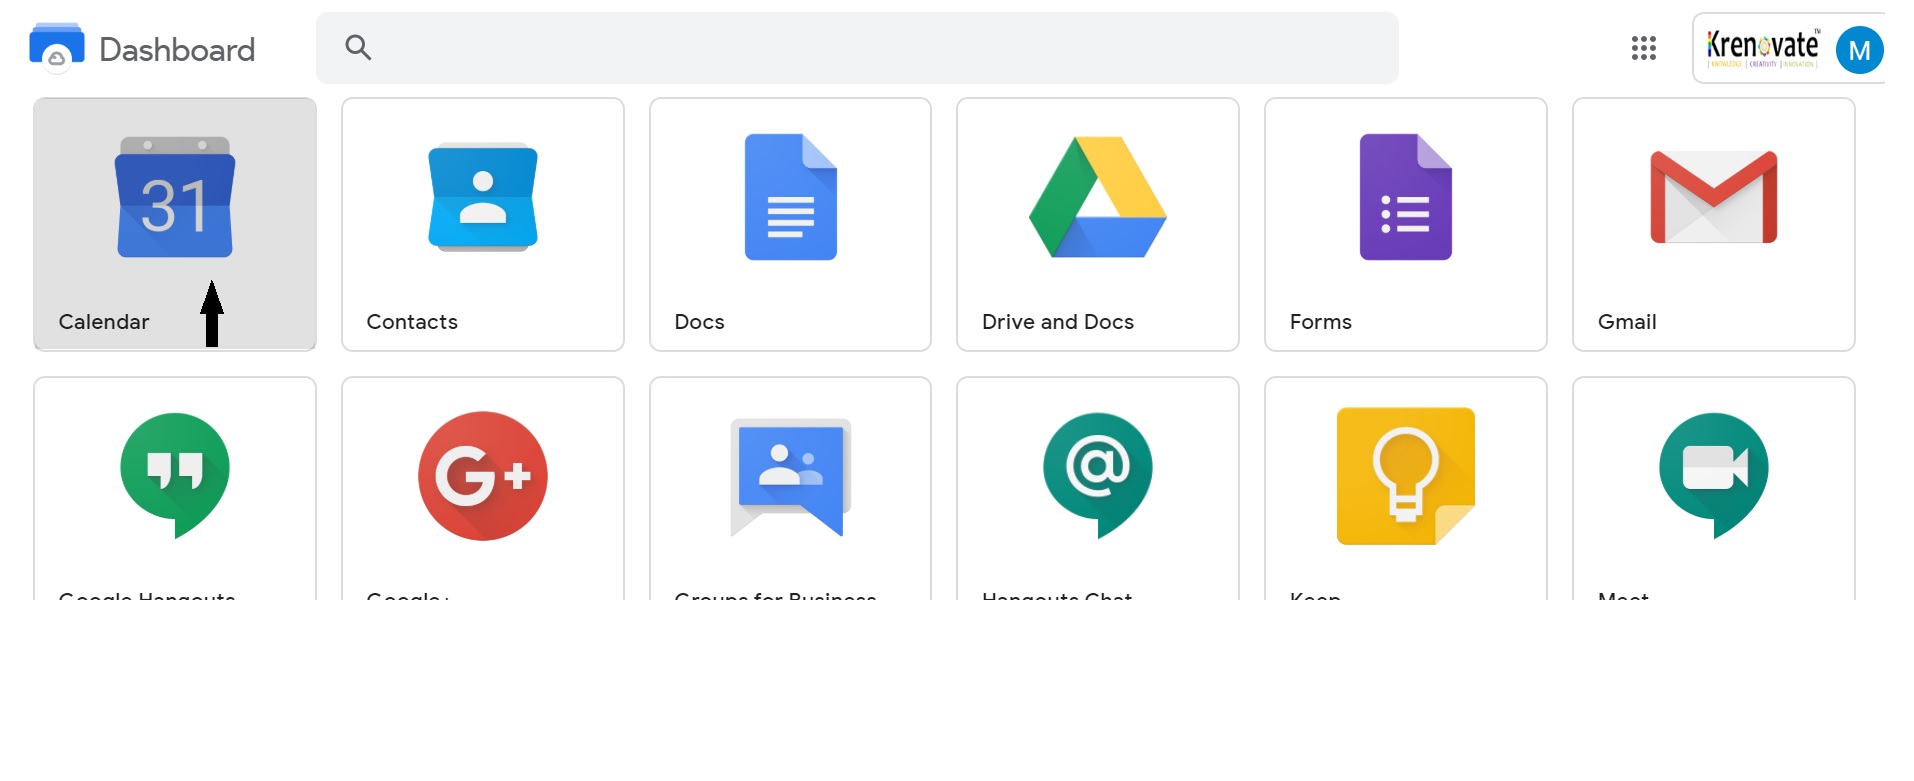Open the Groups for Business icon
This screenshot has width=1914, height=781.
point(791,477)
